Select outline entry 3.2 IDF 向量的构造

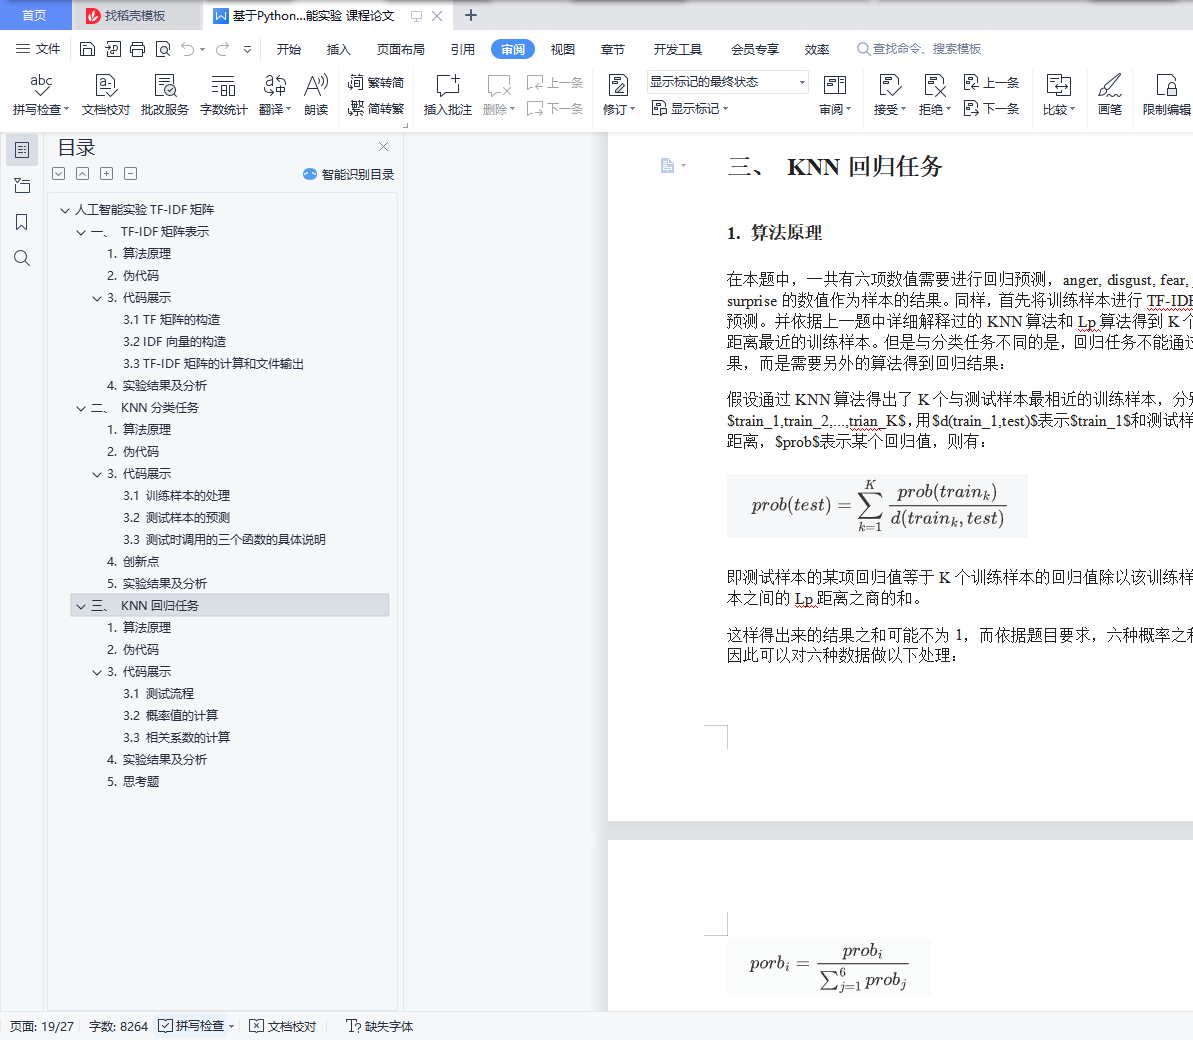(174, 342)
